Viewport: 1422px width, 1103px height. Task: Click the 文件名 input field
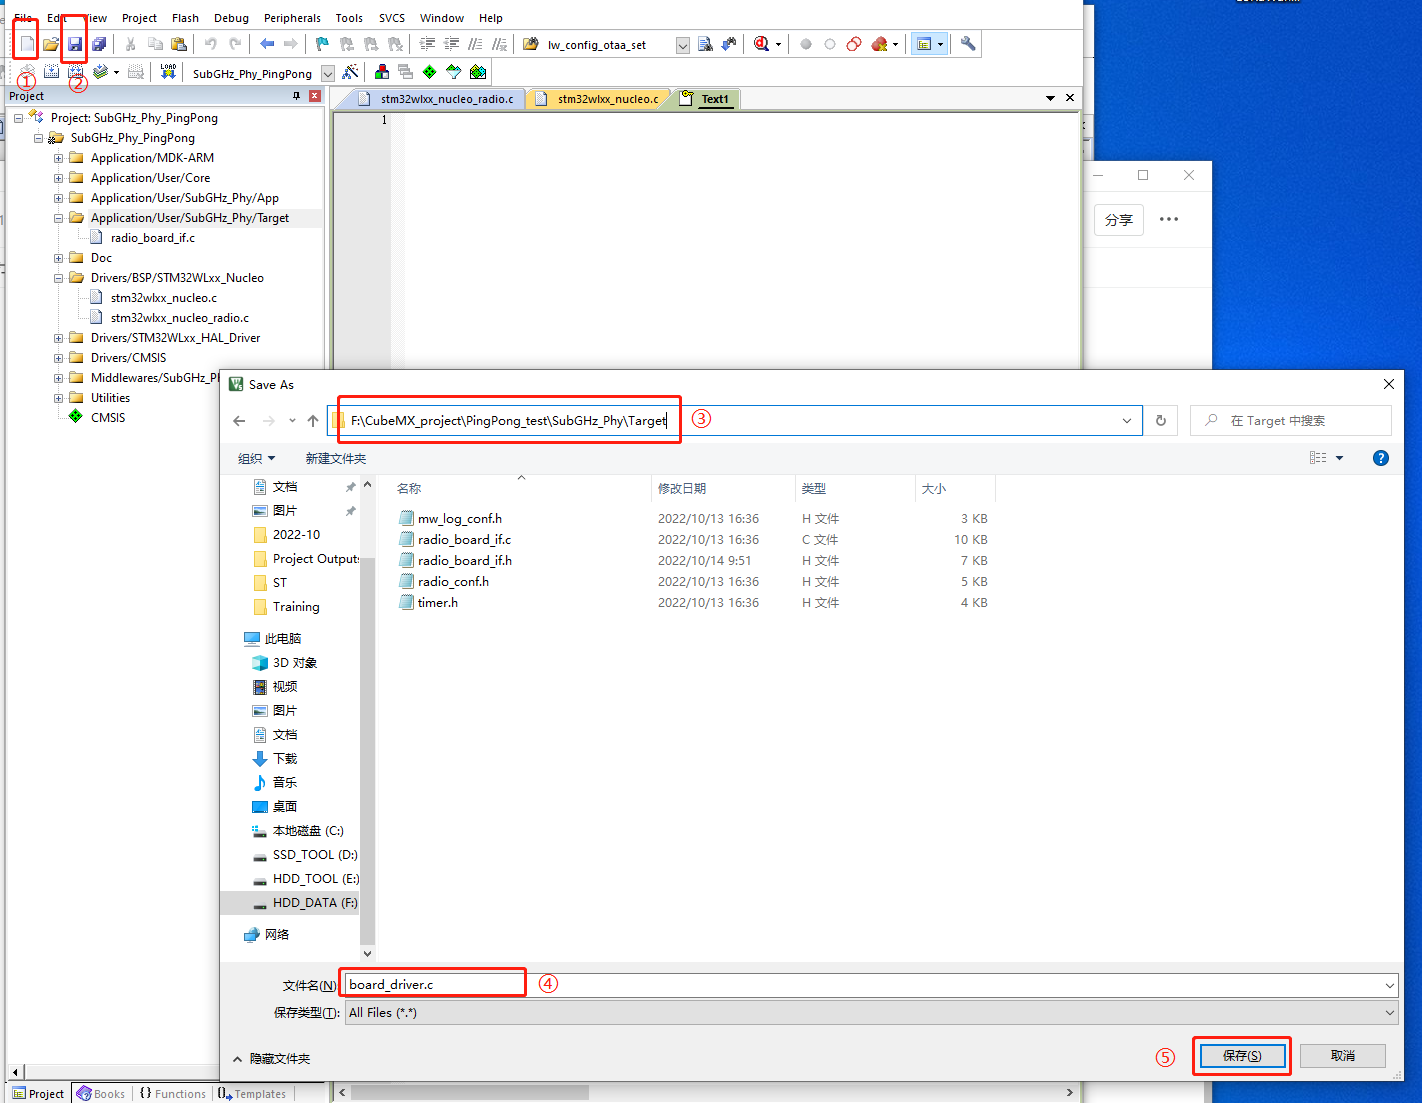870,985
